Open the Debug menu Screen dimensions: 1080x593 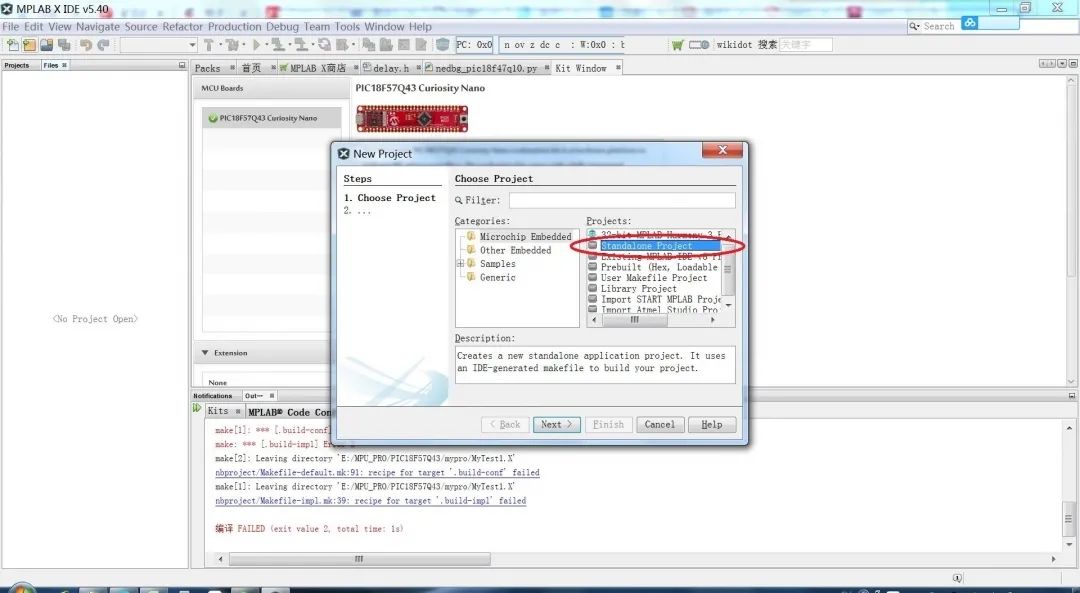pos(282,27)
